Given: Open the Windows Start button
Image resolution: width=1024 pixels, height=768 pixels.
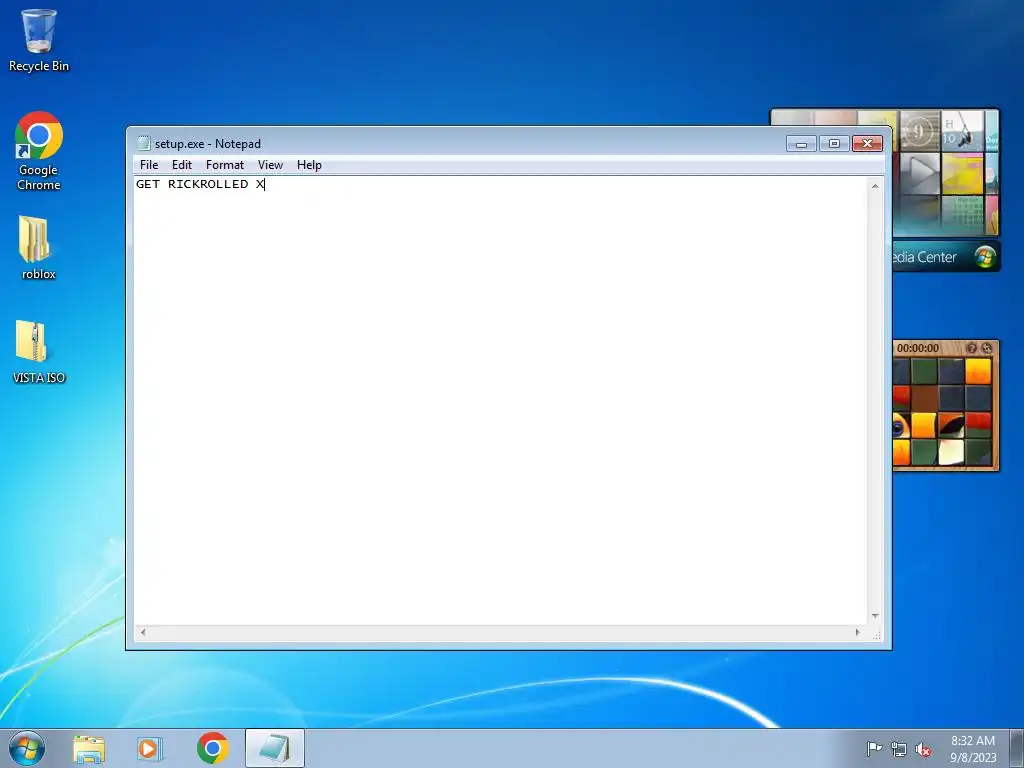Looking at the screenshot, I should tap(27, 748).
